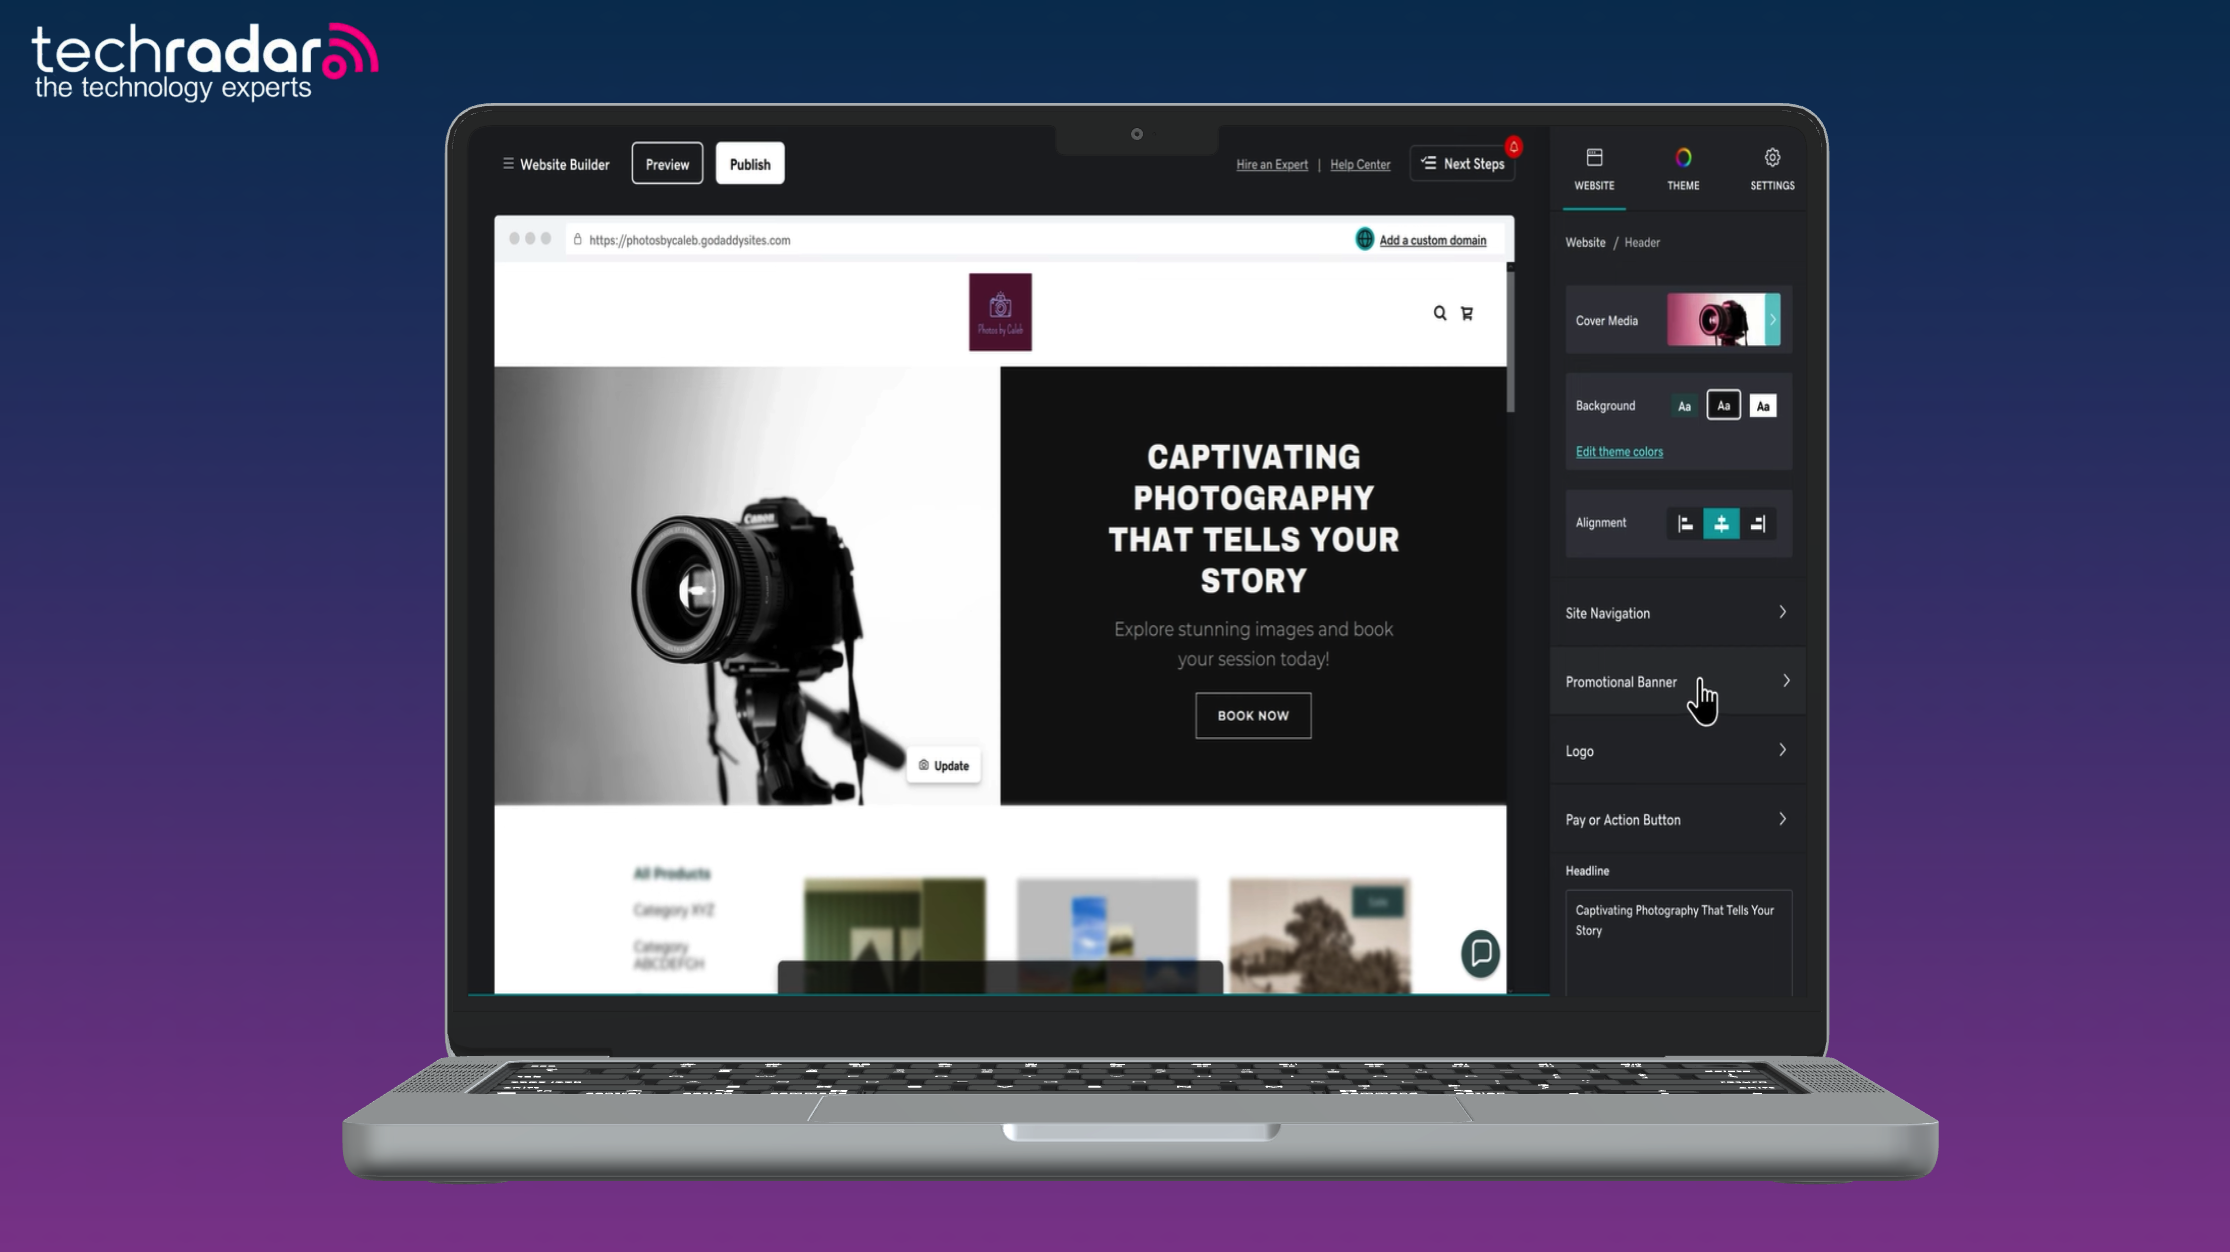This screenshot has width=2230, height=1252.
Task: Open the Edit theme colors link
Action: point(1619,451)
